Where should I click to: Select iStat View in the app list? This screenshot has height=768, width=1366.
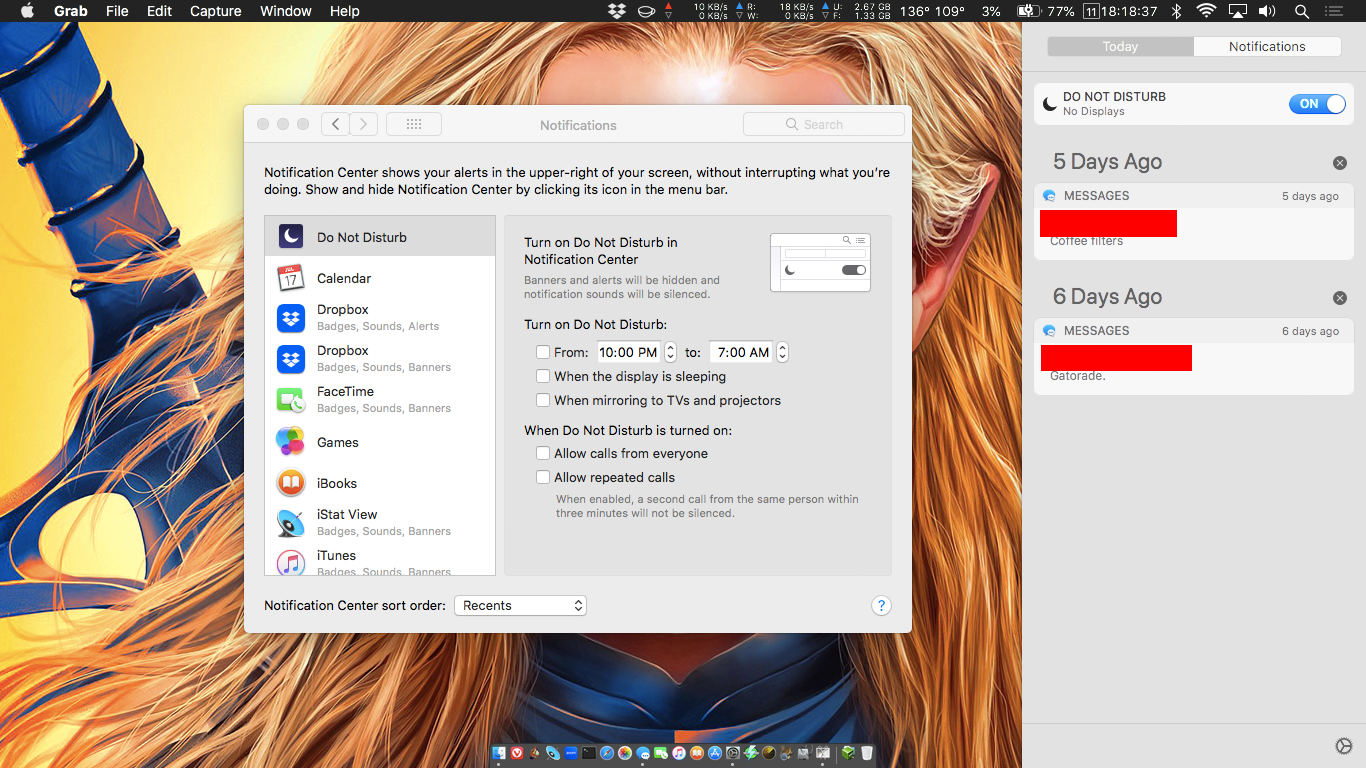click(x=380, y=523)
